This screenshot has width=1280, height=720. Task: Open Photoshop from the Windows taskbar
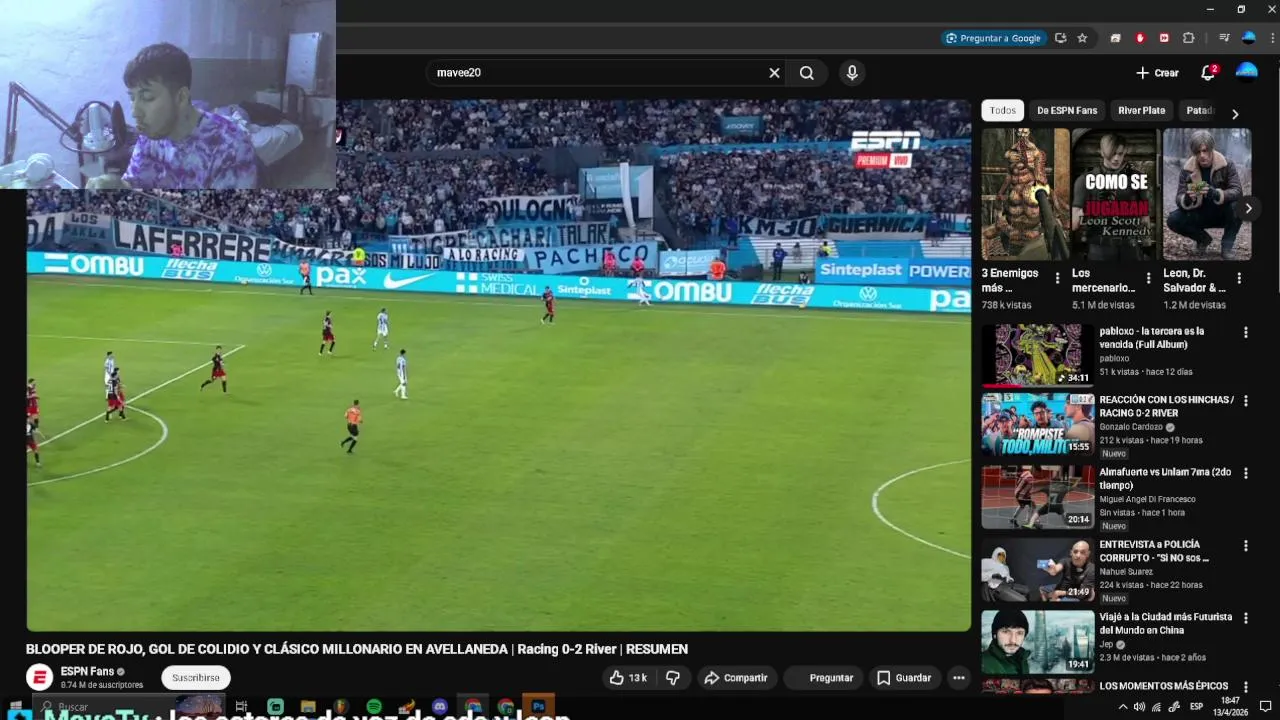tap(538, 707)
